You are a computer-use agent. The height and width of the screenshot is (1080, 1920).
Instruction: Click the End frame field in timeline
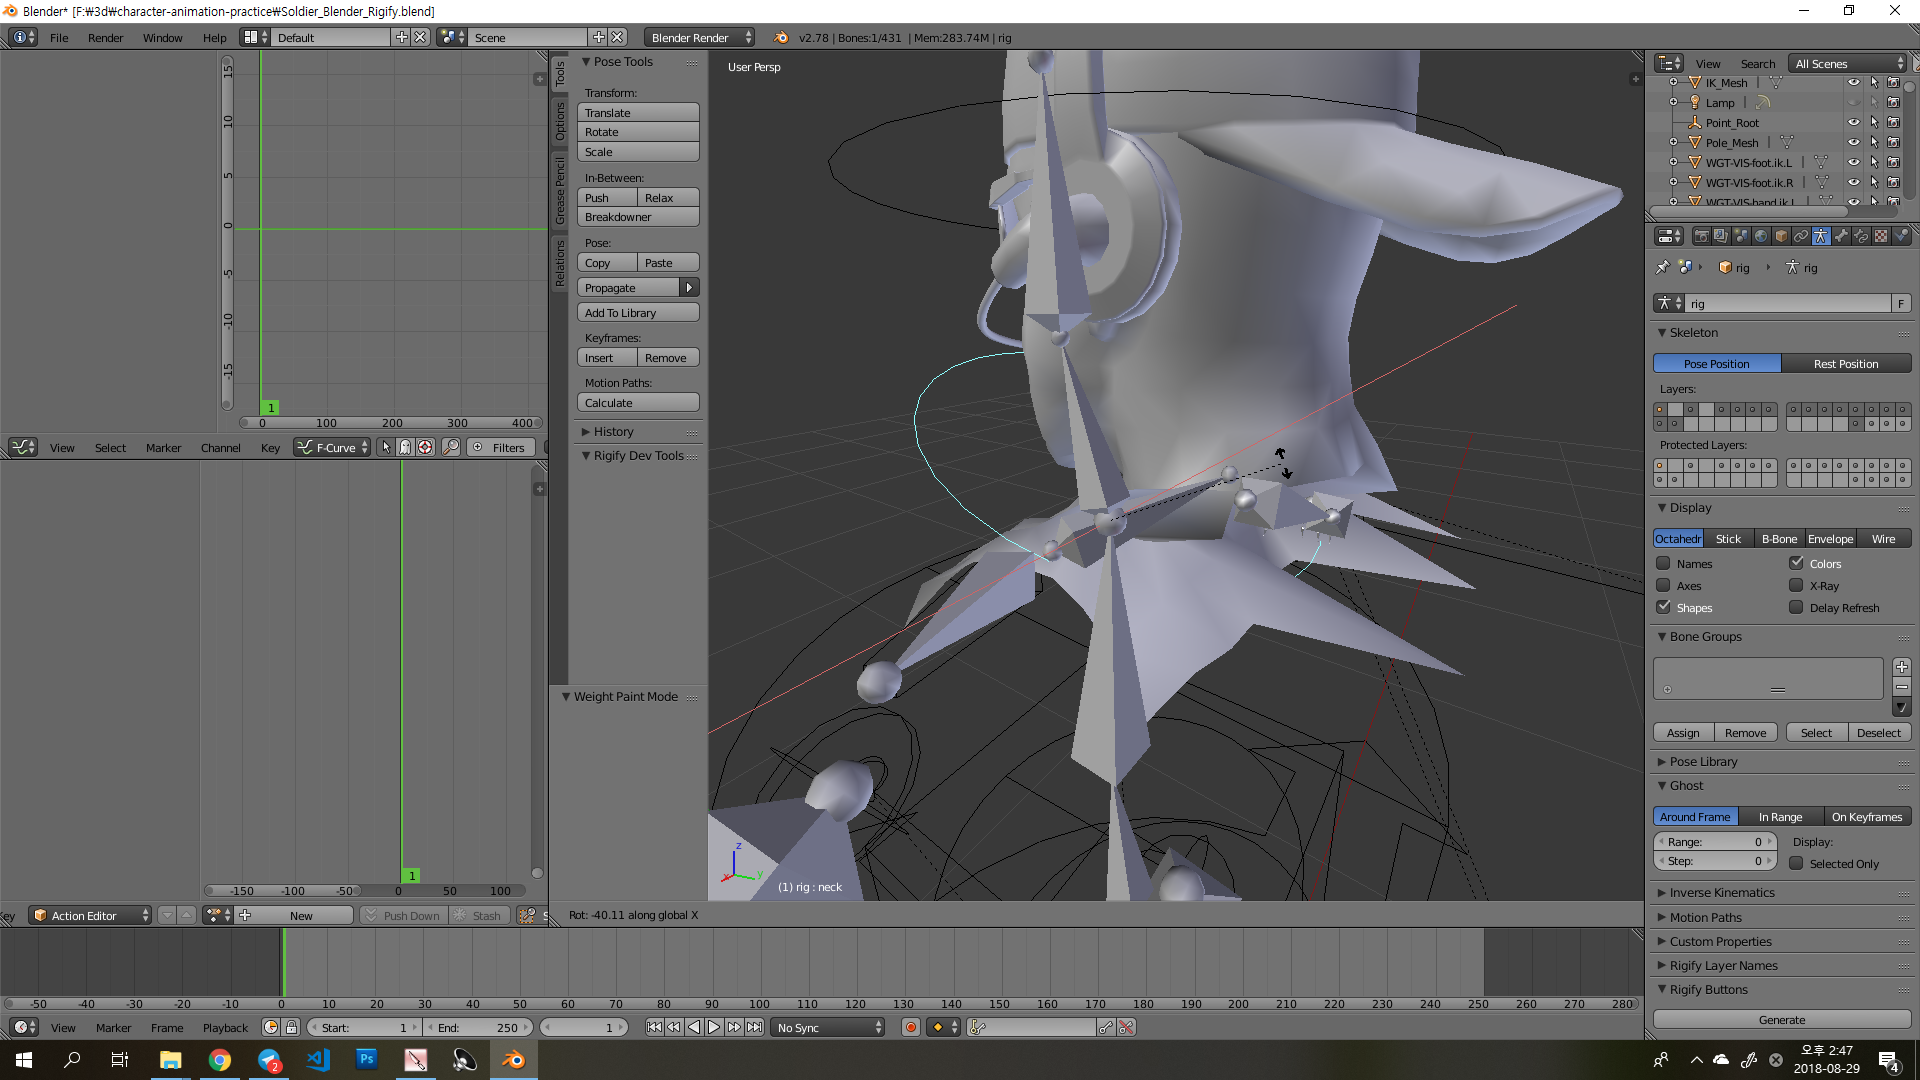click(479, 1027)
